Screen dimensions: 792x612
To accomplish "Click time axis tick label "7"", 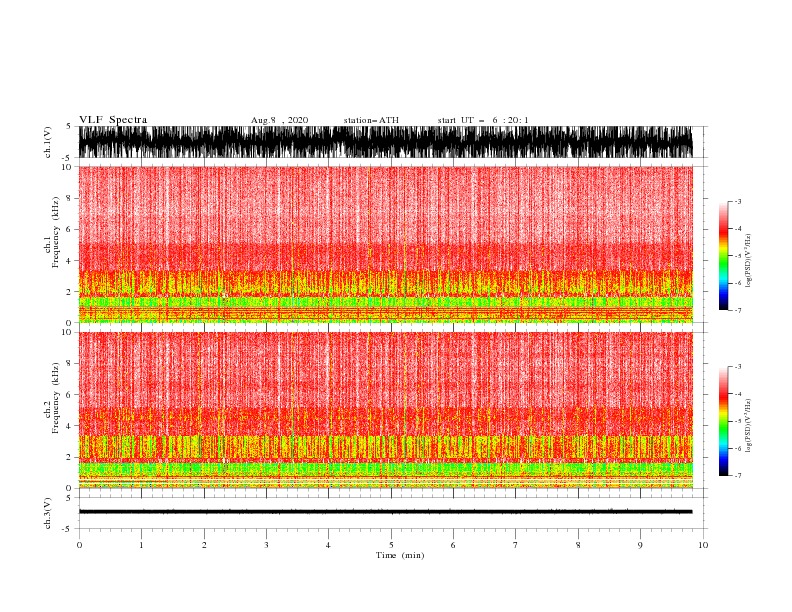I will pyautogui.click(x=516, y=545).
